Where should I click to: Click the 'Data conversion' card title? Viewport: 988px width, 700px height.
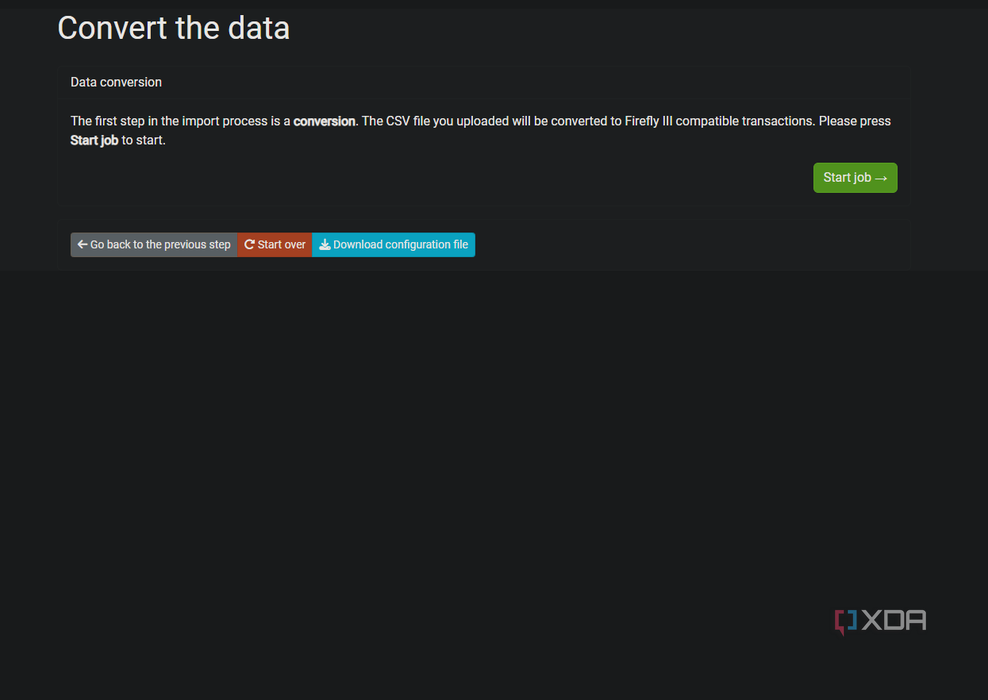pyautogui.click(x=116, y=83)
